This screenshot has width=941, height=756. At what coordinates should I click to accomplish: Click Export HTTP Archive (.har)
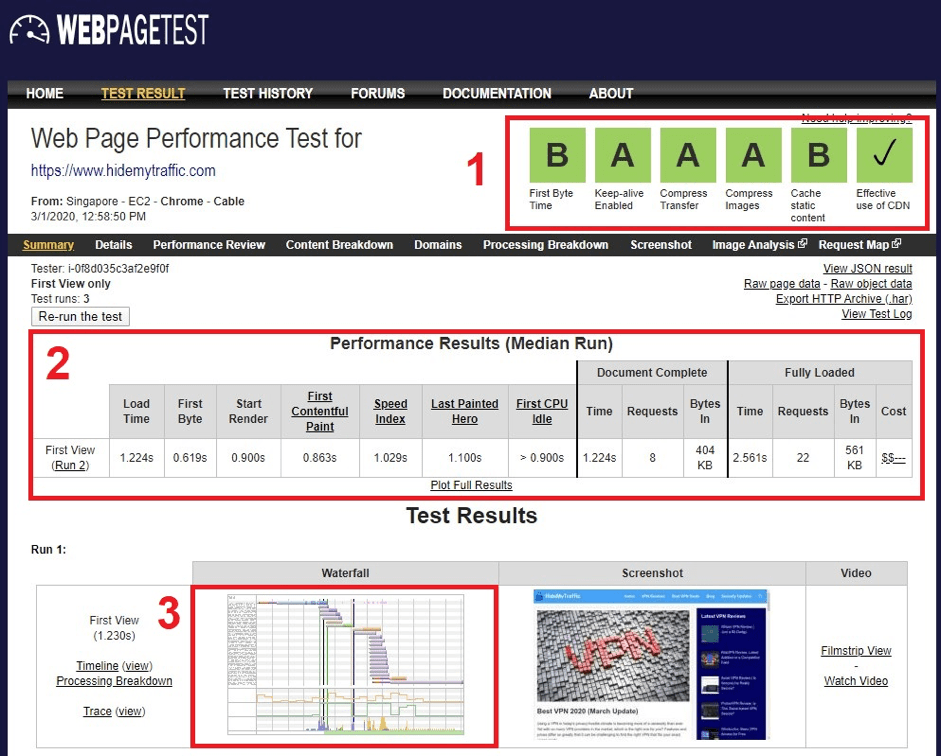(x=844, y=298)
